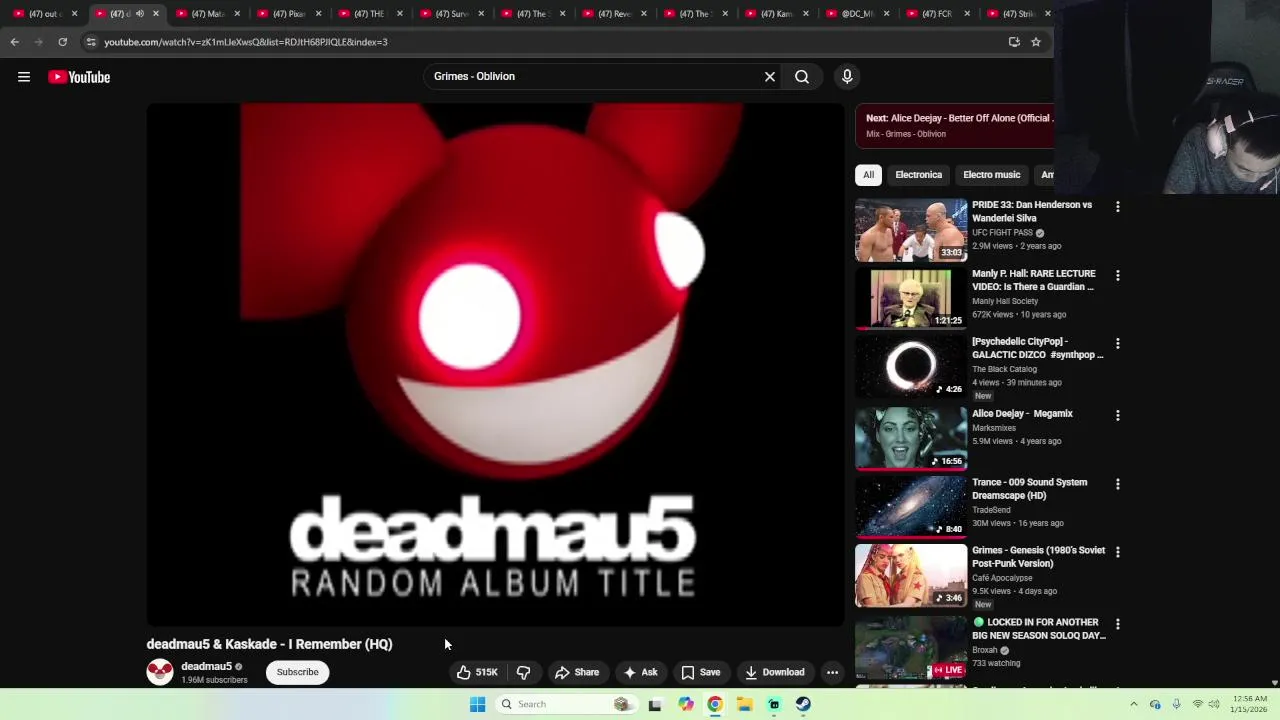This screenshot has width=1280, height=720.
Task: Open more actions ellipsis under the video
Action: [x=832, y=672]
